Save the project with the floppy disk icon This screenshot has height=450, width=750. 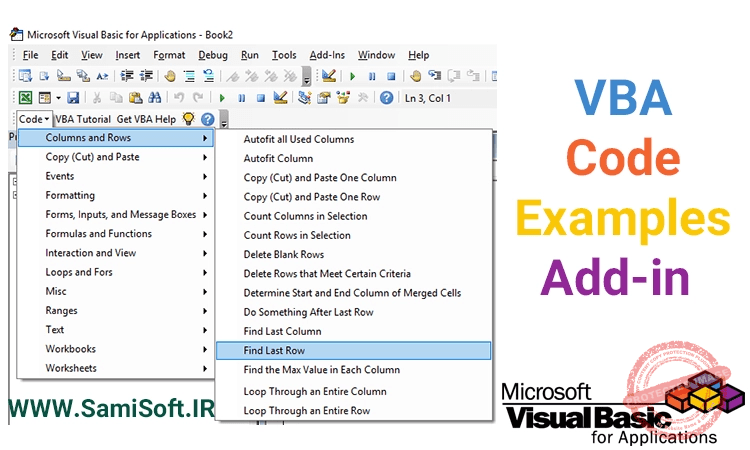(x=73, y=98)
